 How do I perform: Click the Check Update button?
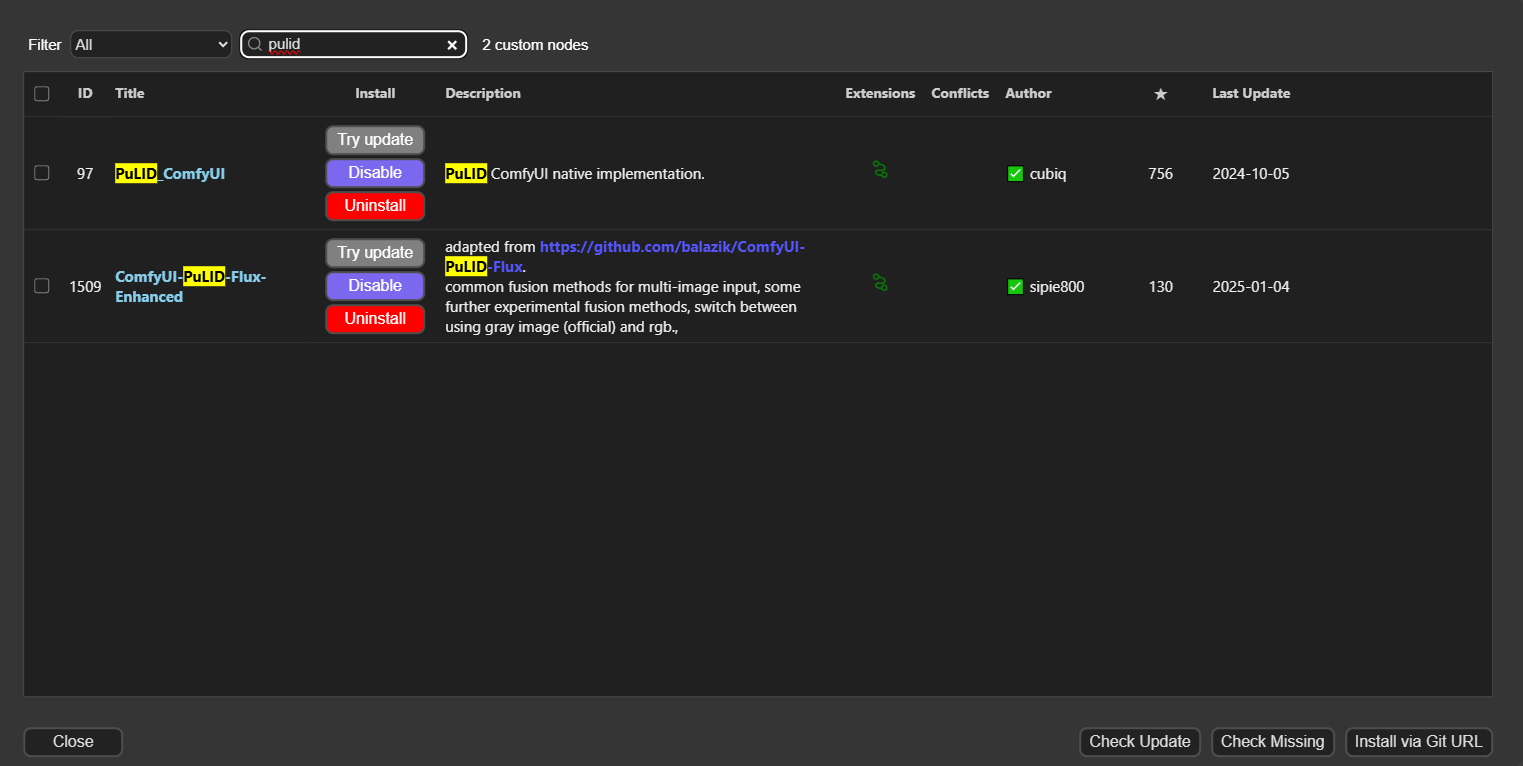(1140, 742)
